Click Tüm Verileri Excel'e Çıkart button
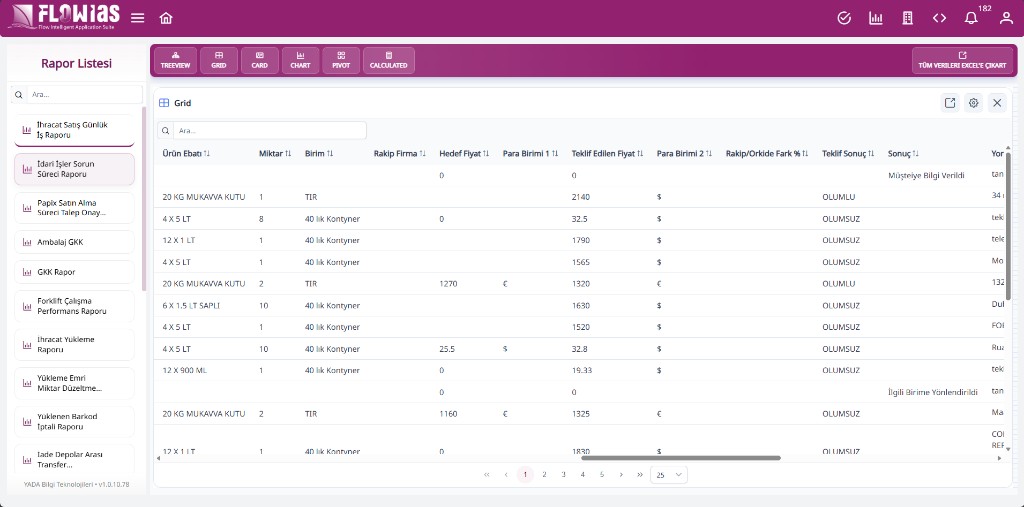The image size is (1024, 507). 963,60
